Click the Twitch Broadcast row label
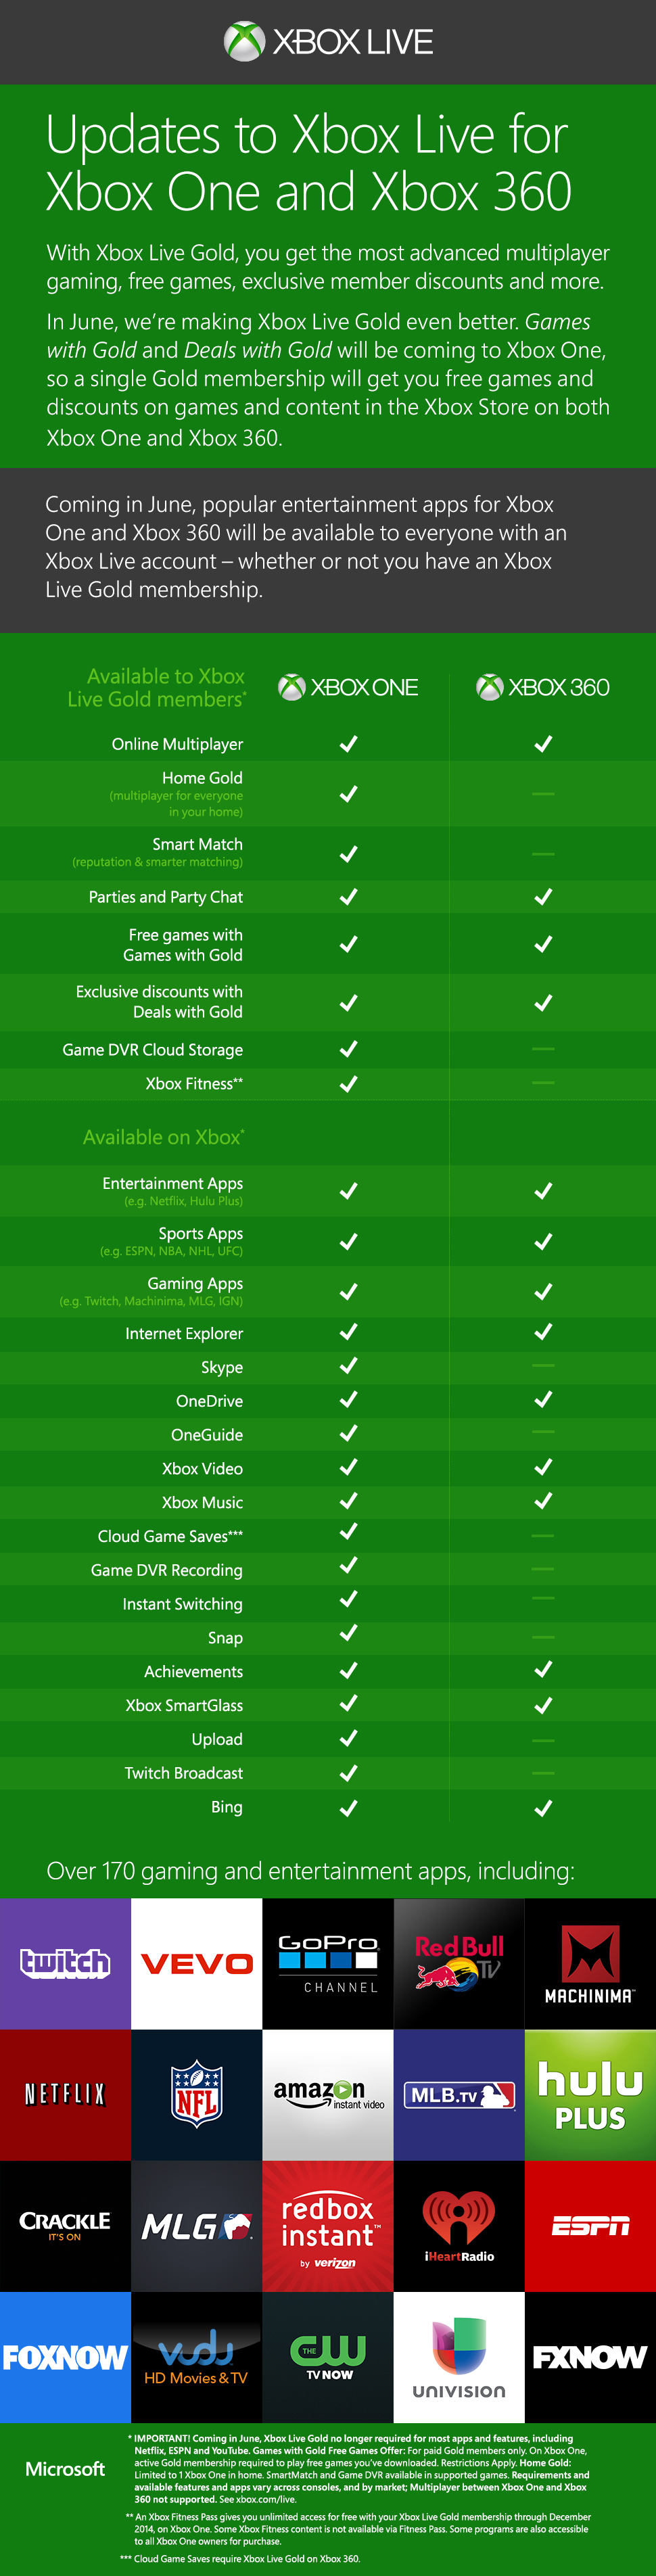Viewport: 656px width, 2576px height. (183, 1773)
